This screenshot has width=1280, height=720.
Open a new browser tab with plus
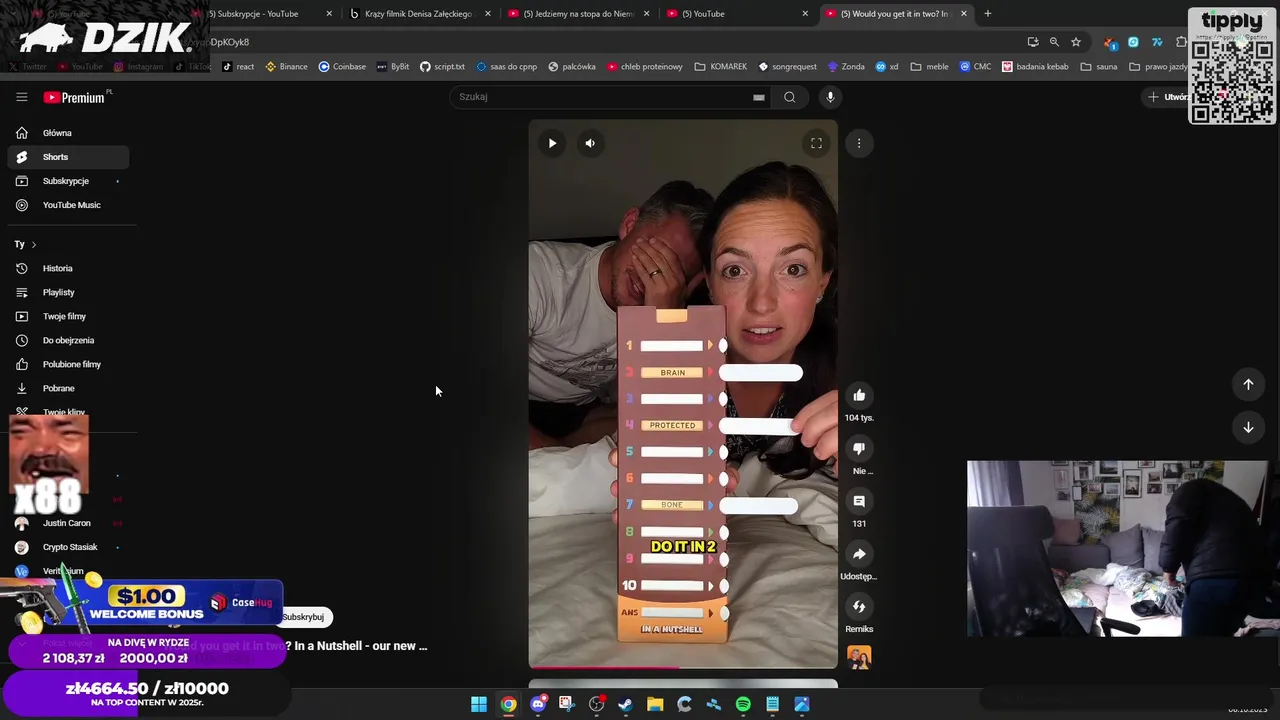[x=987, y=14]
